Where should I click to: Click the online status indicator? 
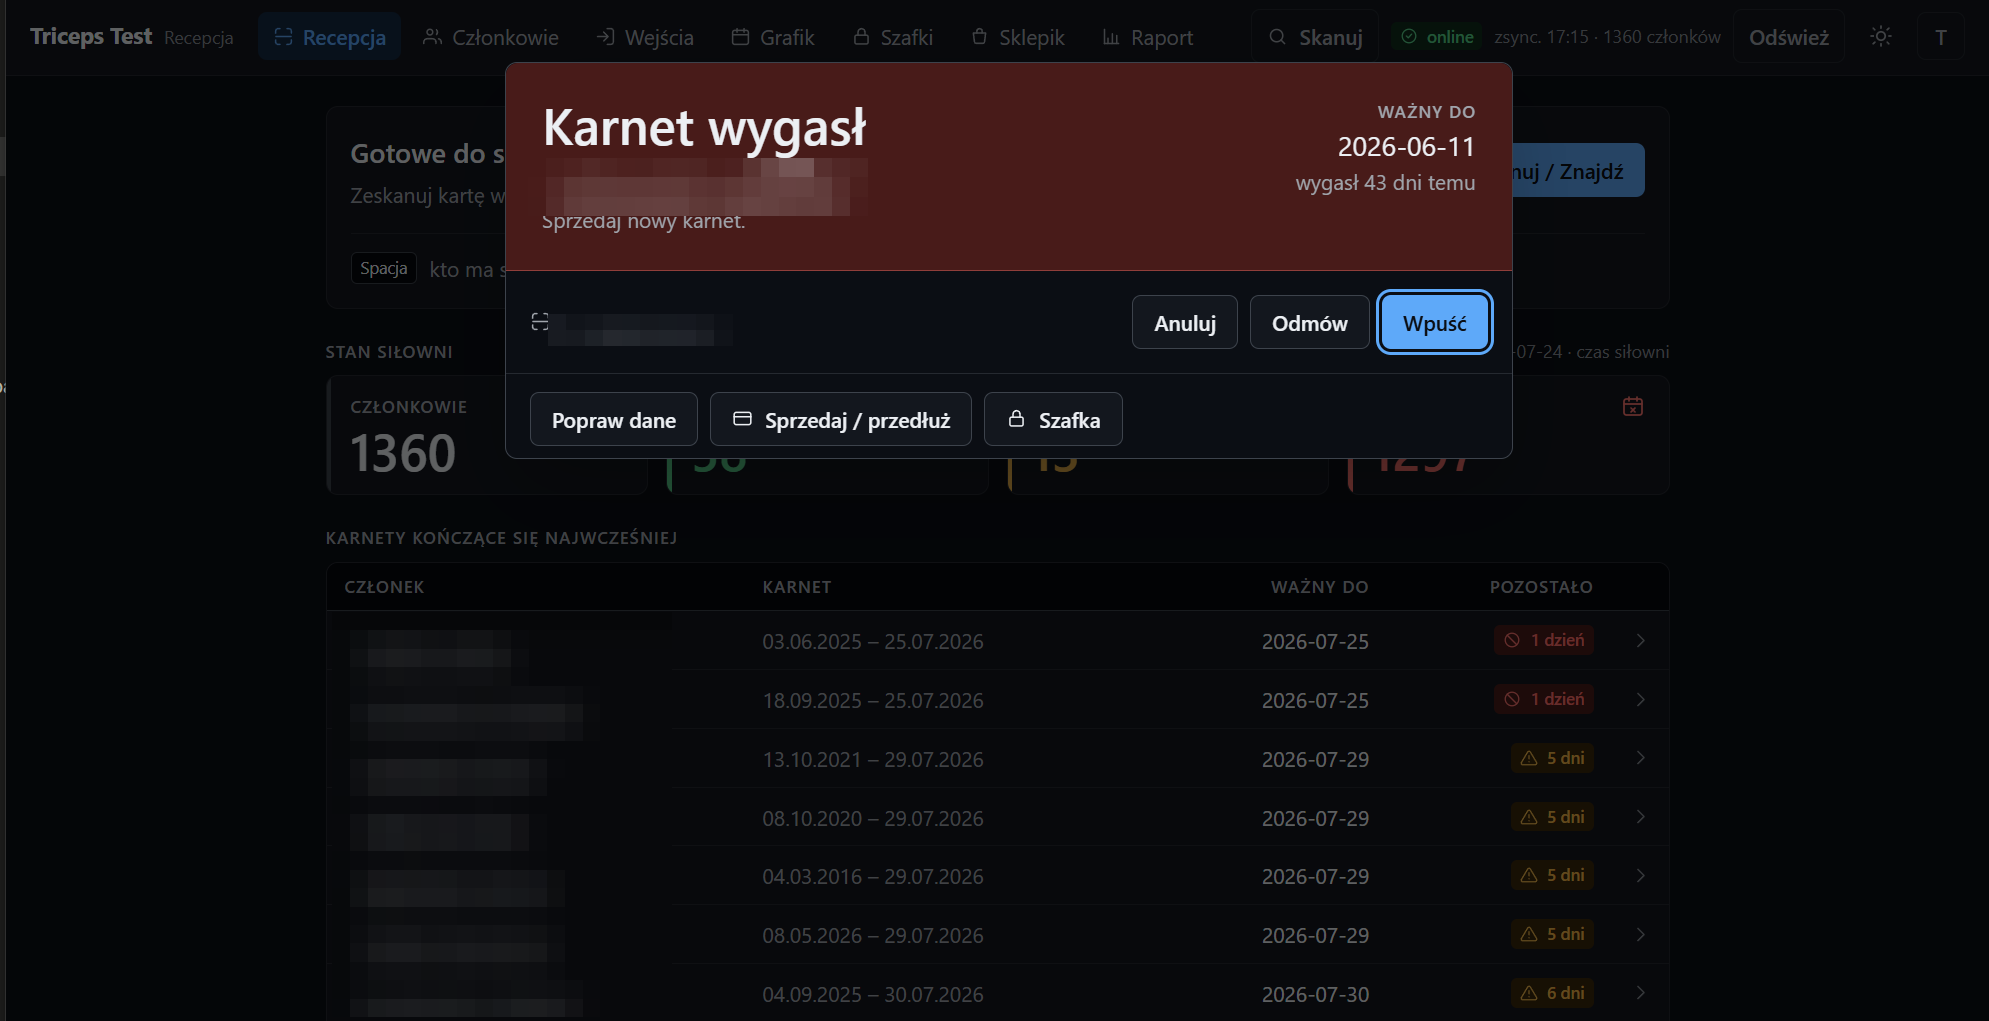[1437, 37]
